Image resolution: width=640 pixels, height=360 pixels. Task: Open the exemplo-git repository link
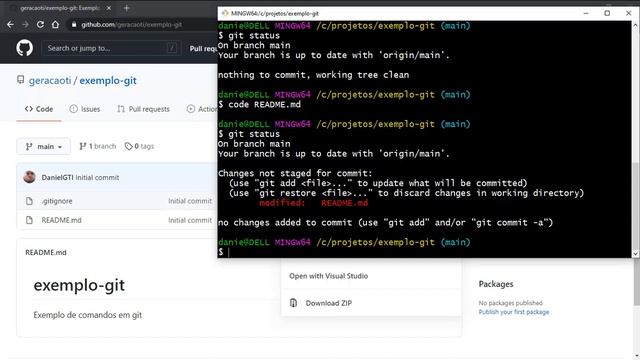click(108, 80)
